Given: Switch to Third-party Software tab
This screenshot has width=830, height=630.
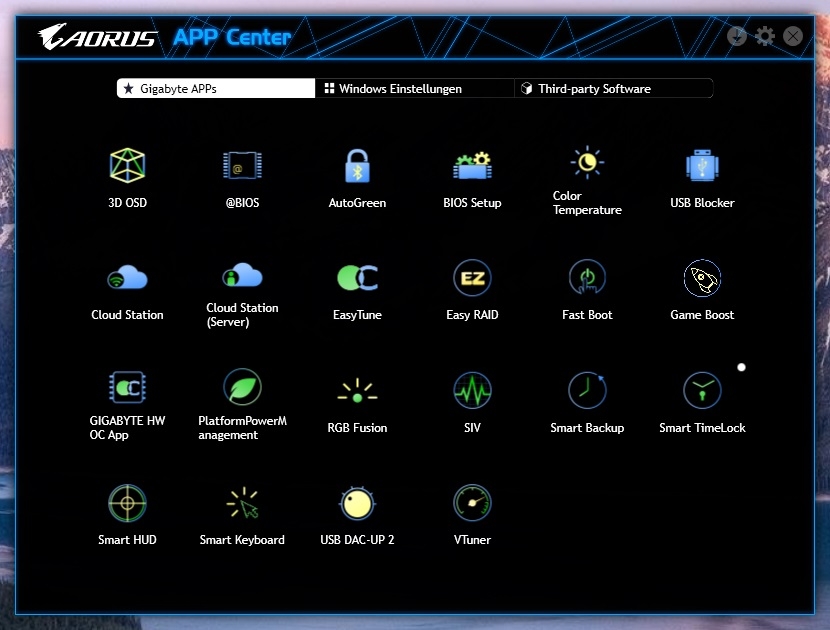Looking at the screenshot, I should click(614, 88).
